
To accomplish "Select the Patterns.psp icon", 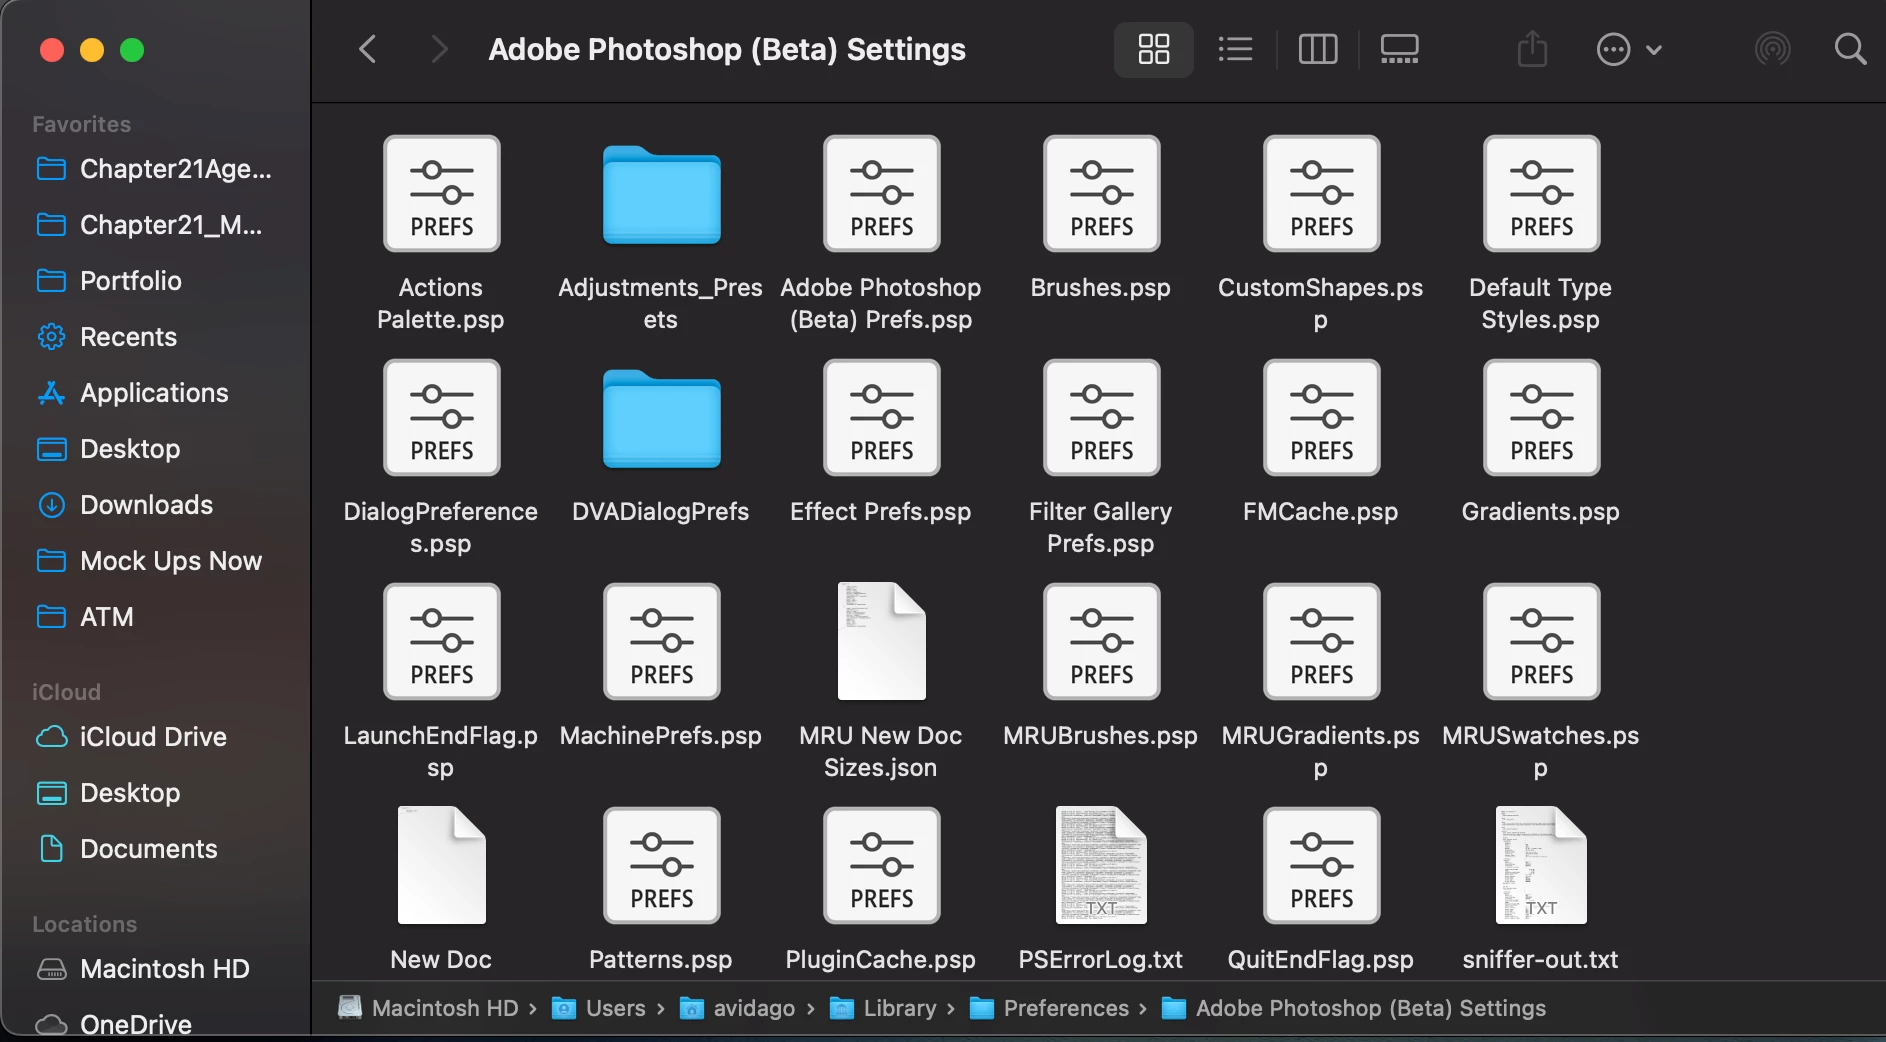I will coord(661,865).
